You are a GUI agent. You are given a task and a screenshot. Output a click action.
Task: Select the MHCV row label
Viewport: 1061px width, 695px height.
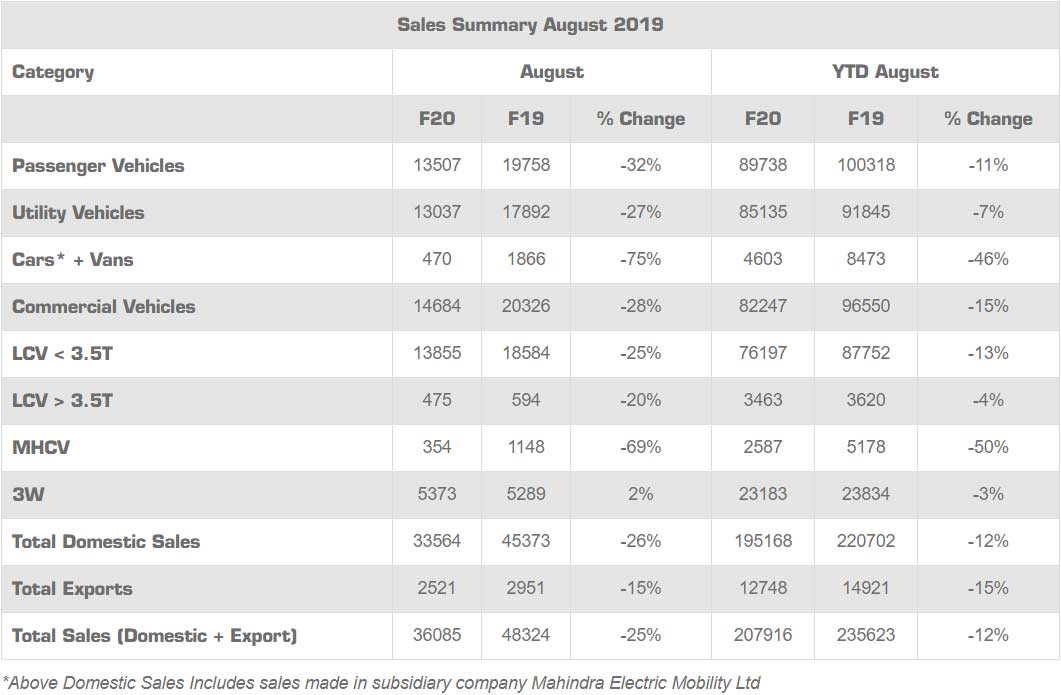(x=41, y=448)
